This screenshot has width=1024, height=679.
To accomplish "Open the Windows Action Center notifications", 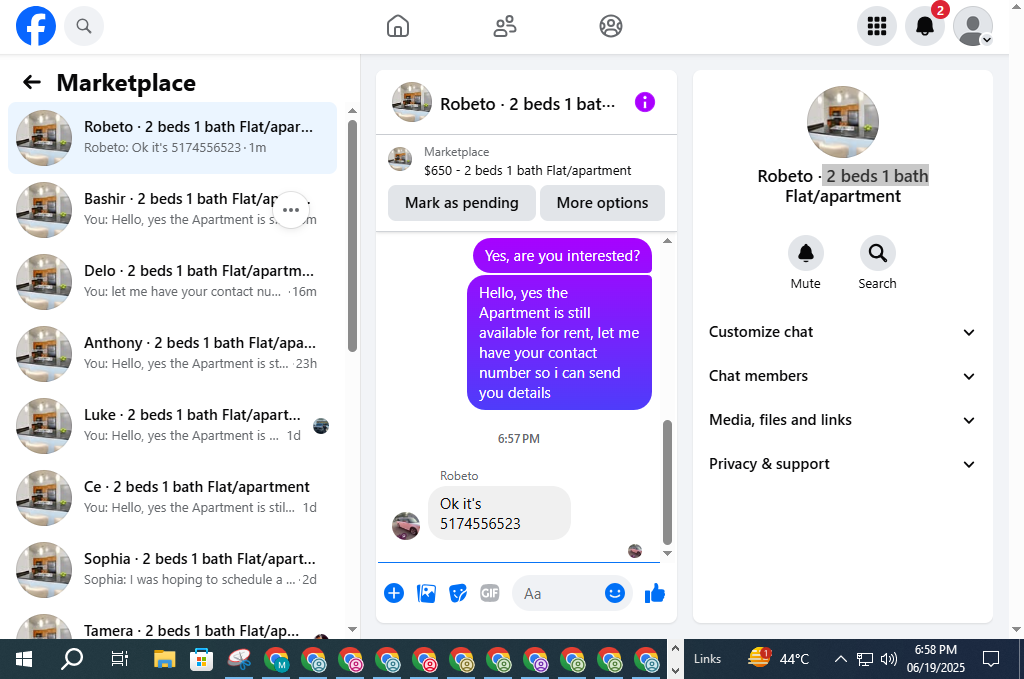I will click(991, 659).
